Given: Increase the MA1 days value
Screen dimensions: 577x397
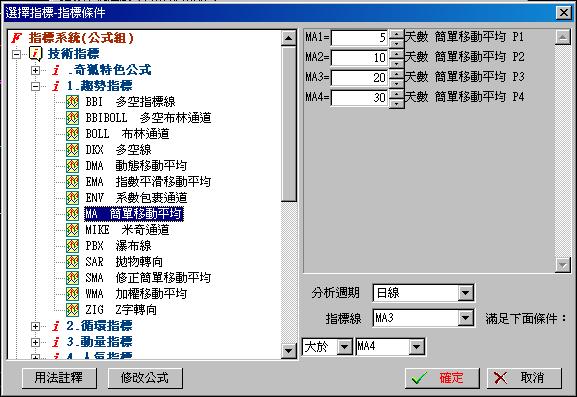Looking at the screenshot, I should click(396, 34).
